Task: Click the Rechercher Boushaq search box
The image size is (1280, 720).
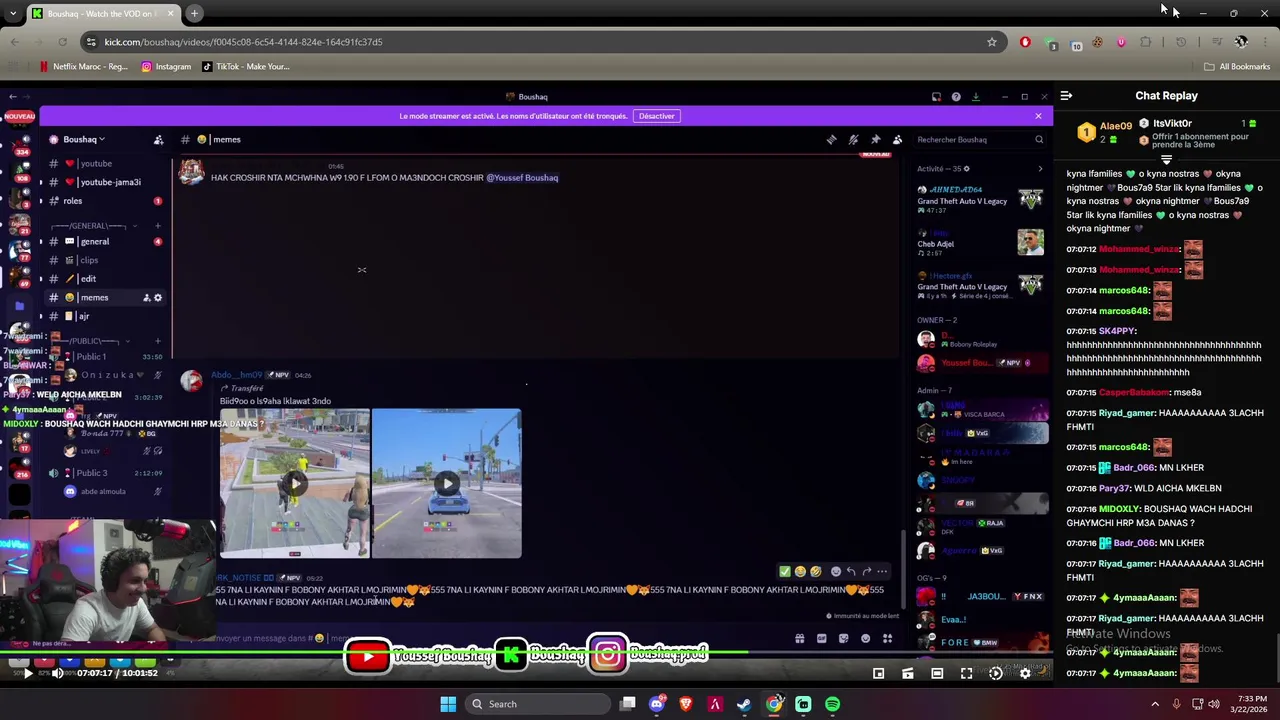Action: [x=979, y=140]
